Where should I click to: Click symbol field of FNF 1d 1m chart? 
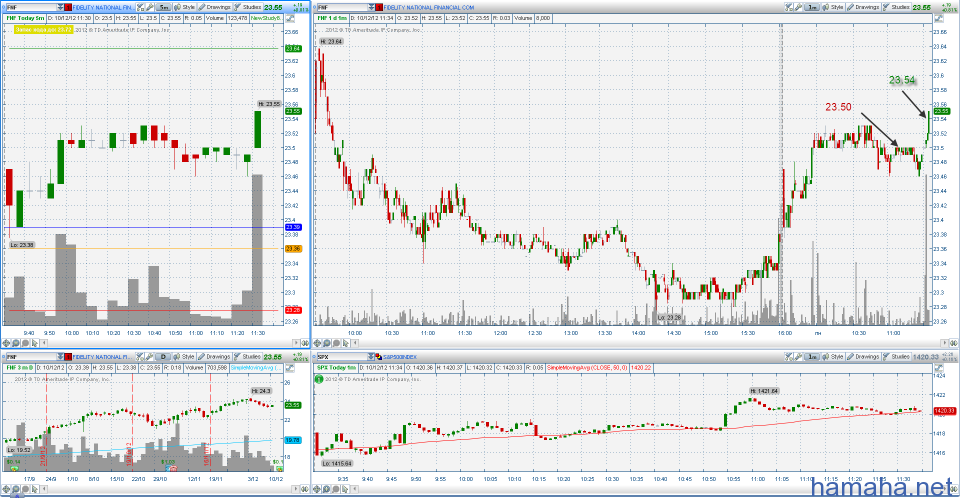click(342, 7)
